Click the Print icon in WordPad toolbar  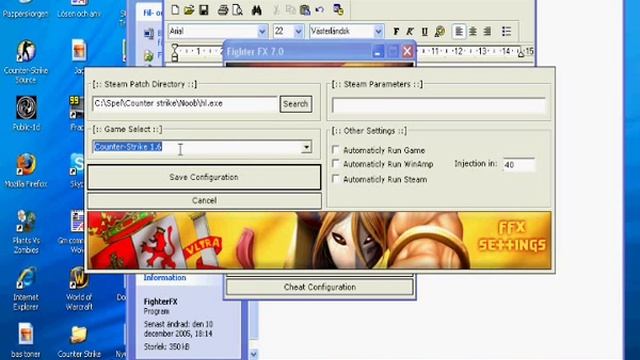pyautogui.click(x=222, y=10)
